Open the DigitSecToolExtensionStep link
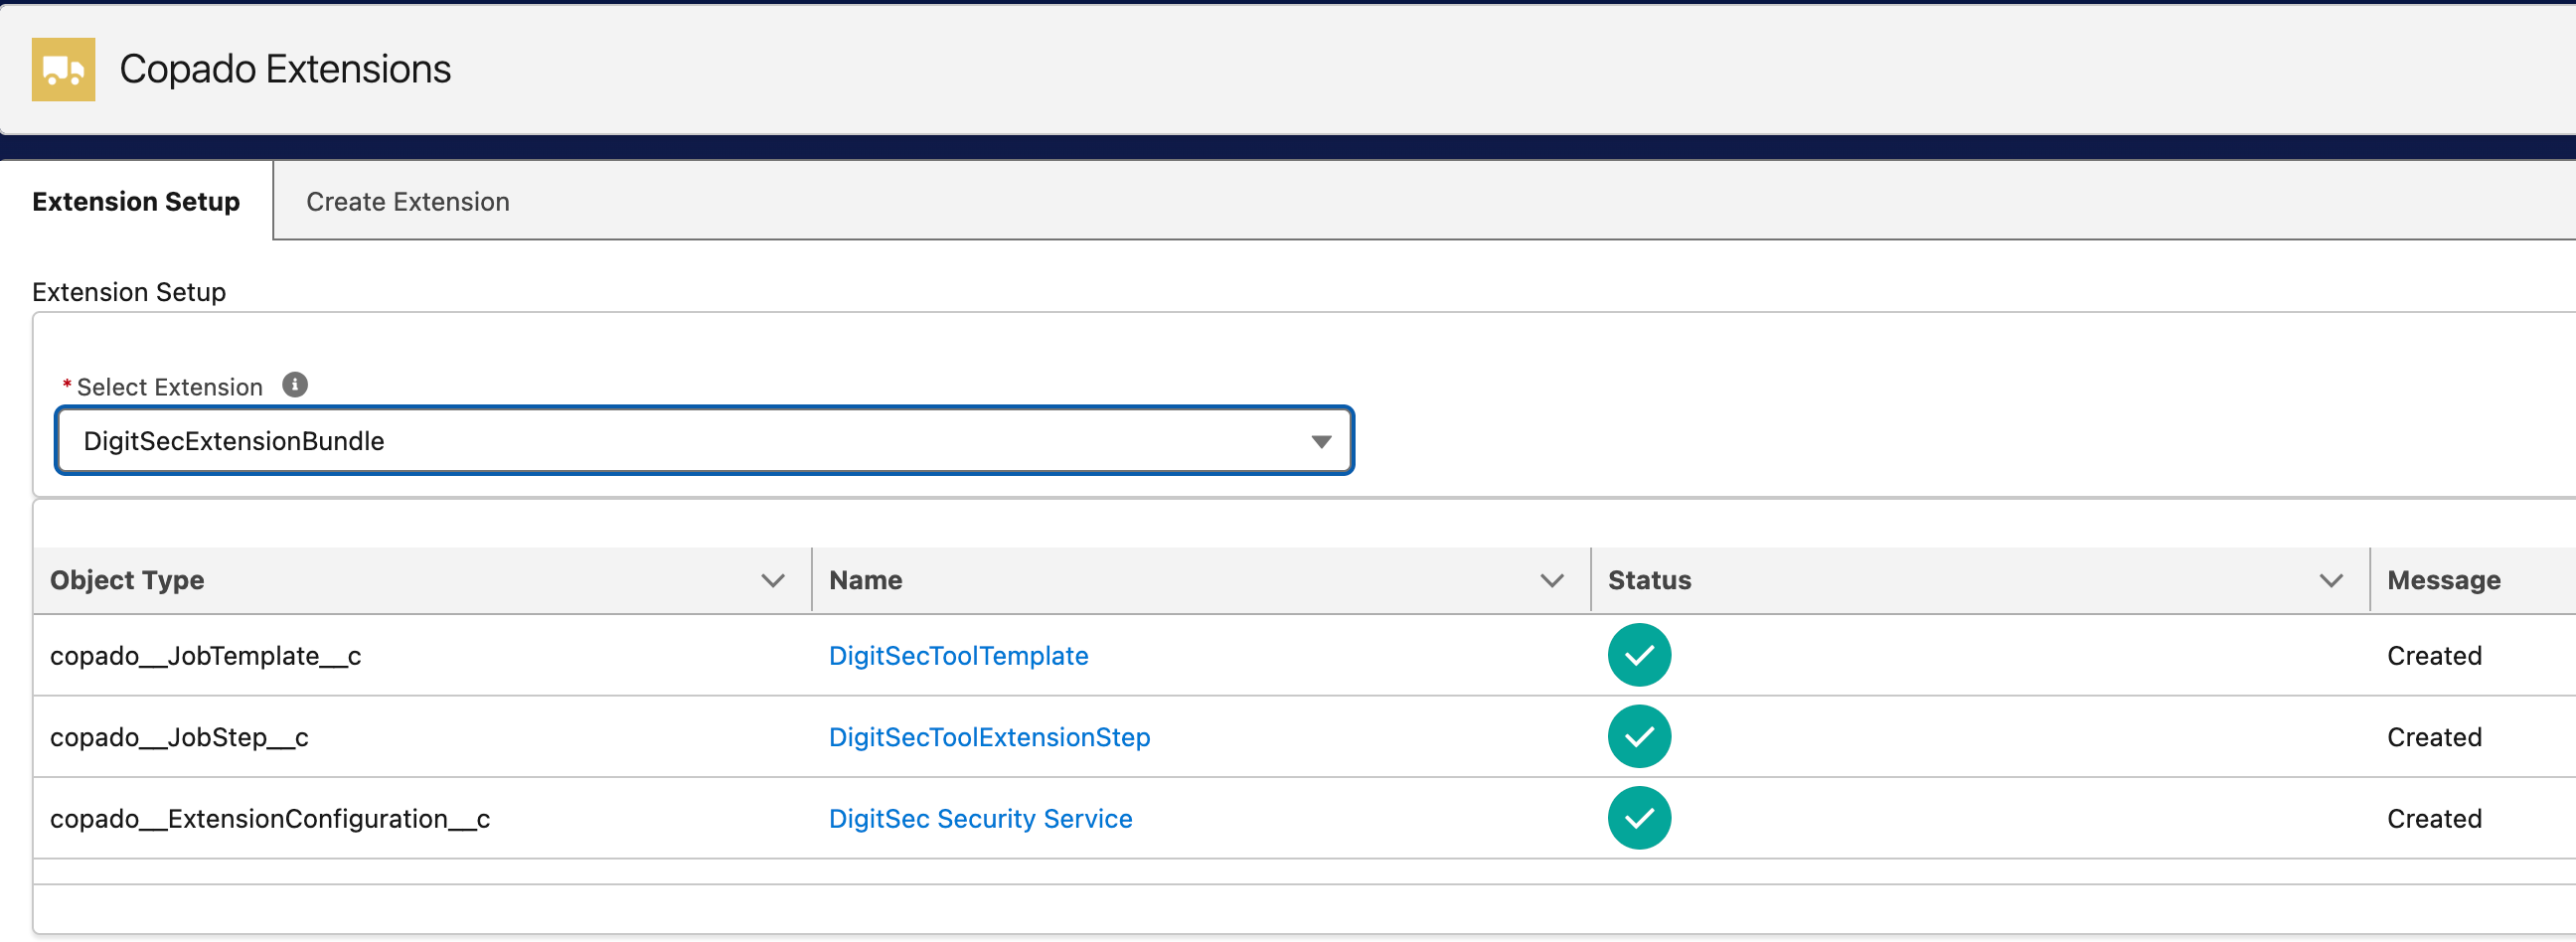 [x=989, y=737]
